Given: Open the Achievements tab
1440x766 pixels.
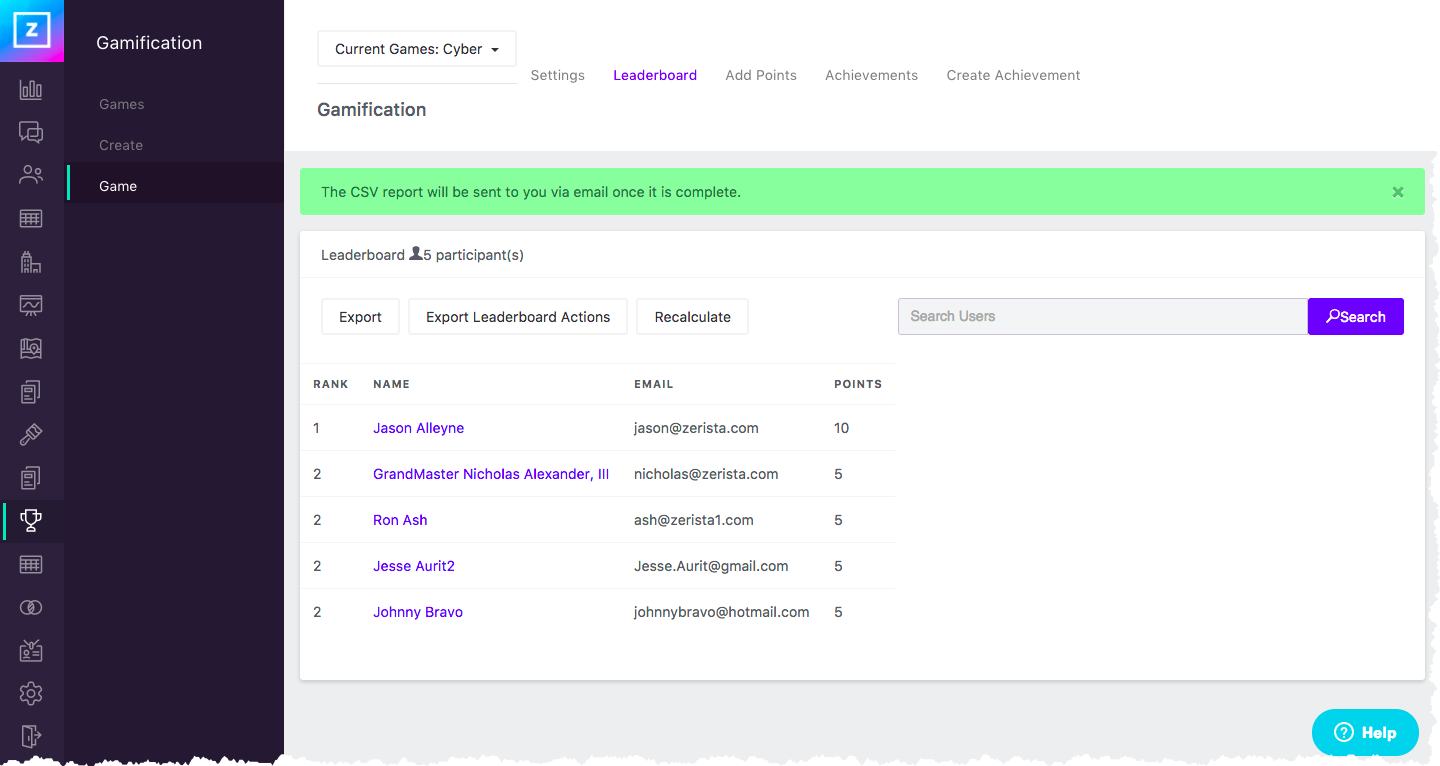Looking at the screenshot, I should pyautogui.click(x=871, y=75).
